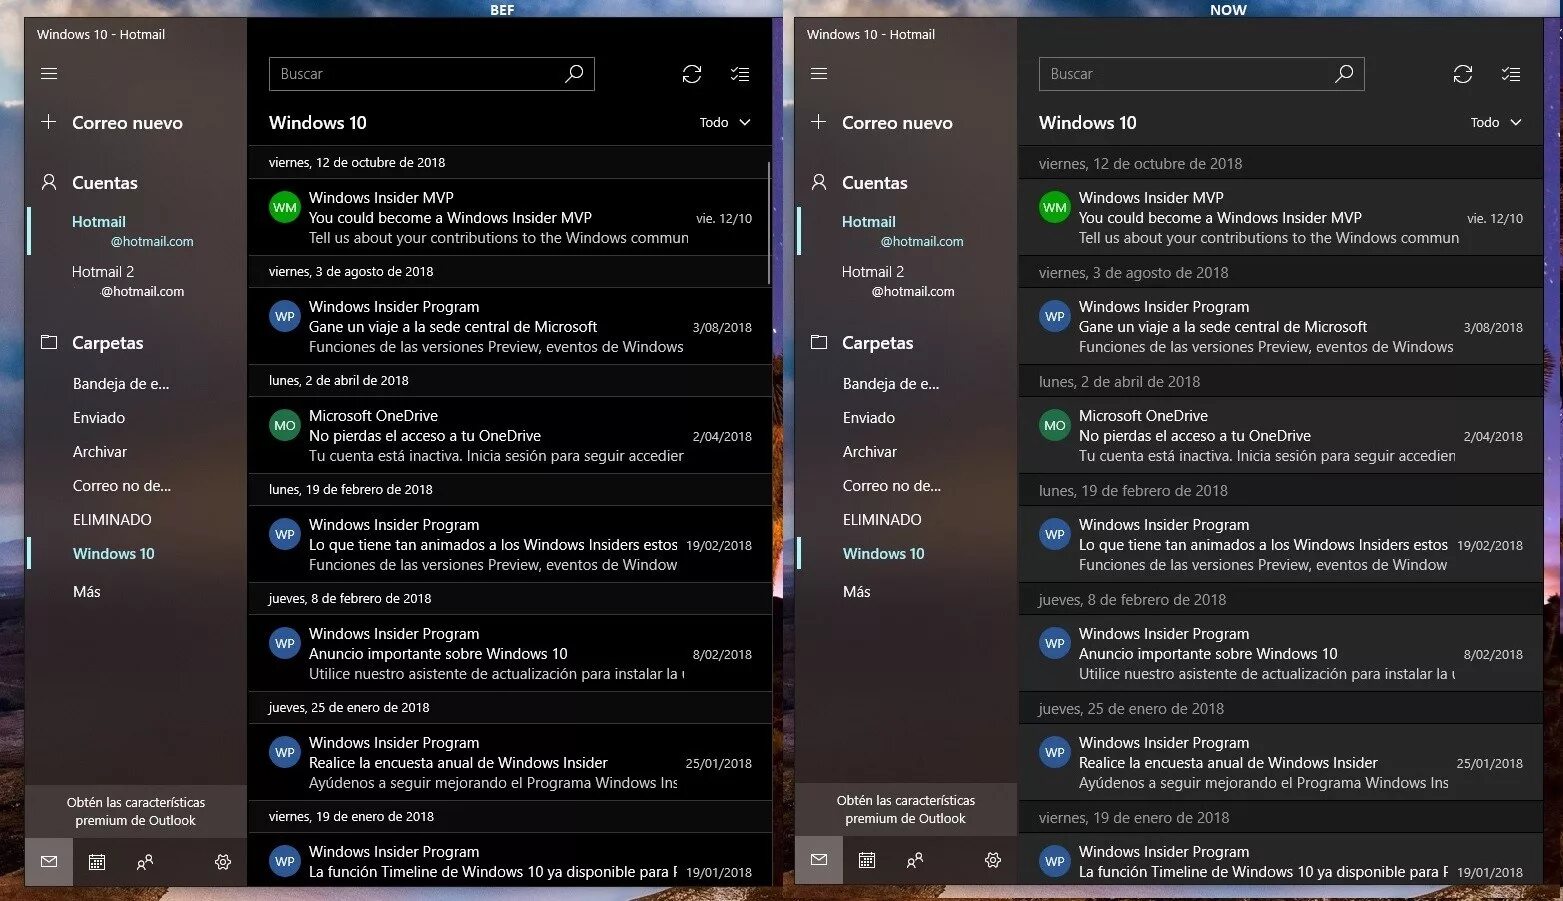The image size is (1563, 901).
Task: Click the WM avatar in the left window
Action: coord(285,207)
